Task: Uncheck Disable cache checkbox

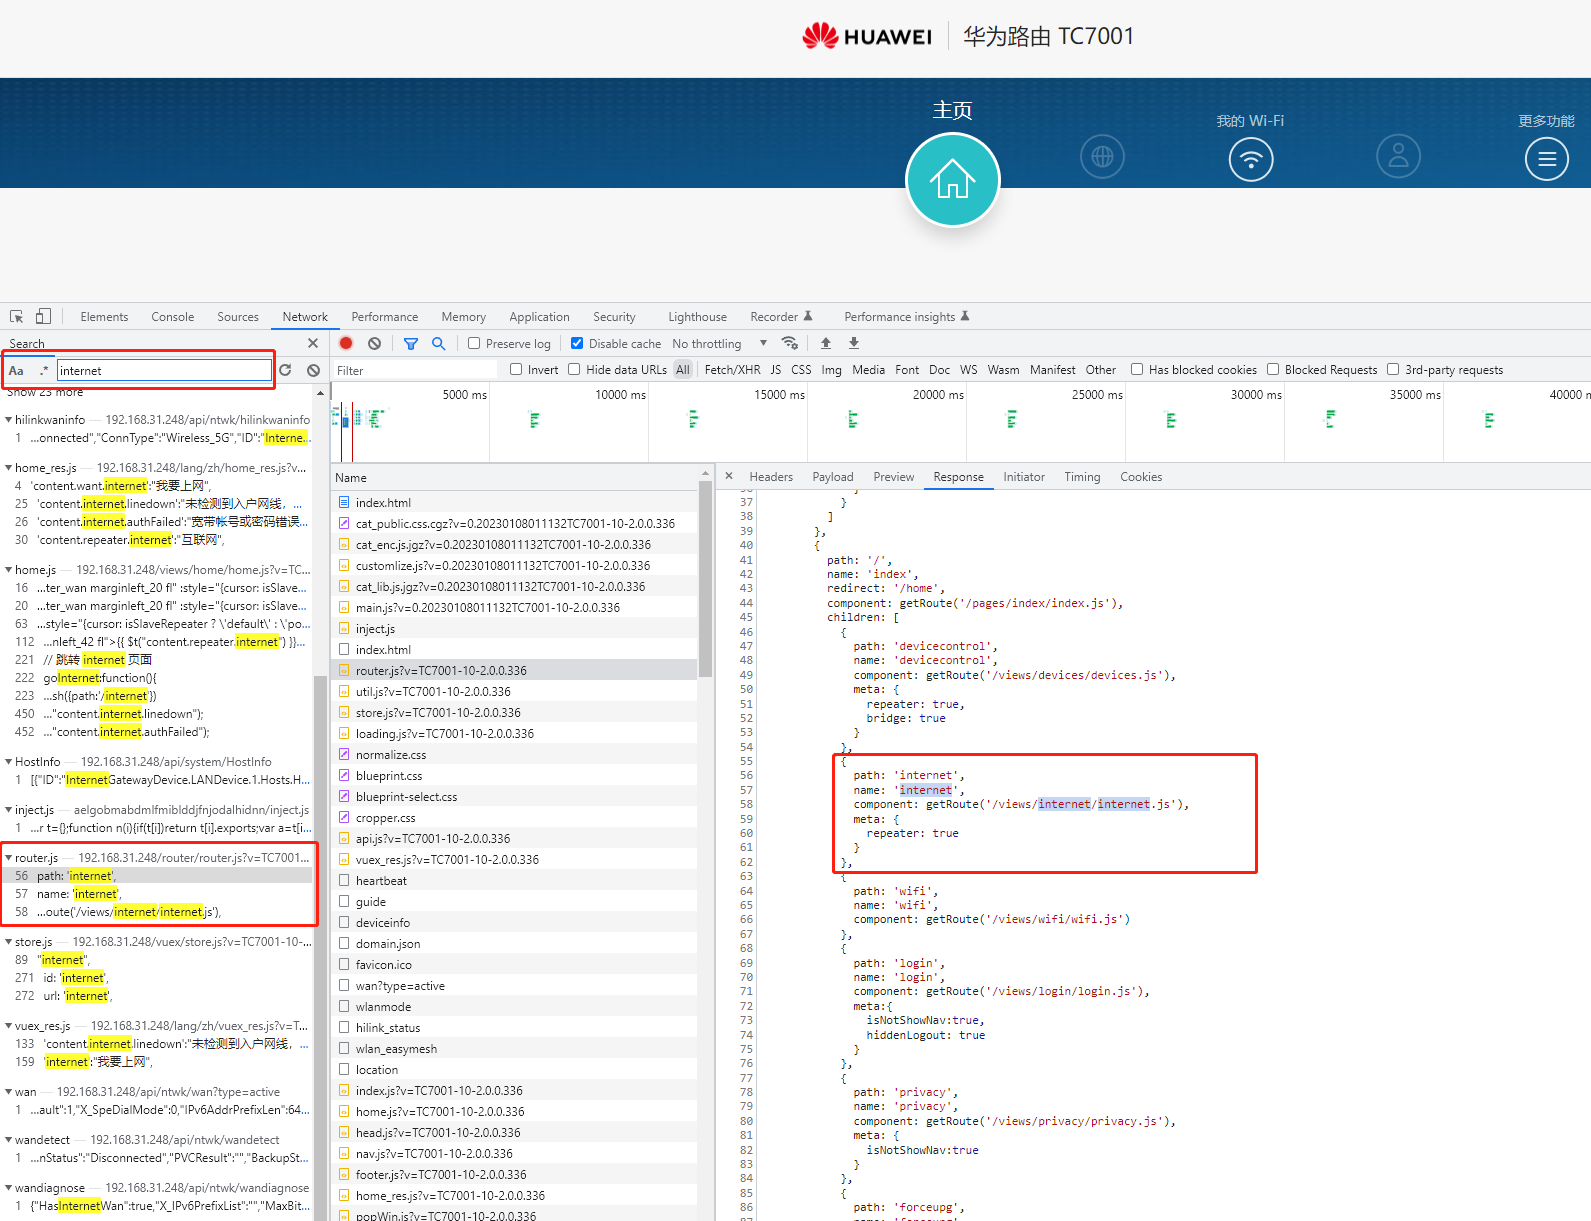Action: point(577,343)
